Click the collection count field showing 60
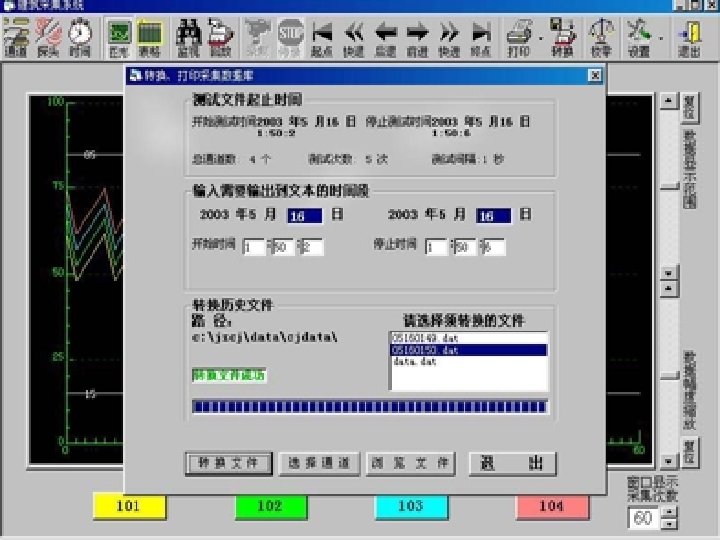This screenshot has width=720, height=540. coord(643,518)
